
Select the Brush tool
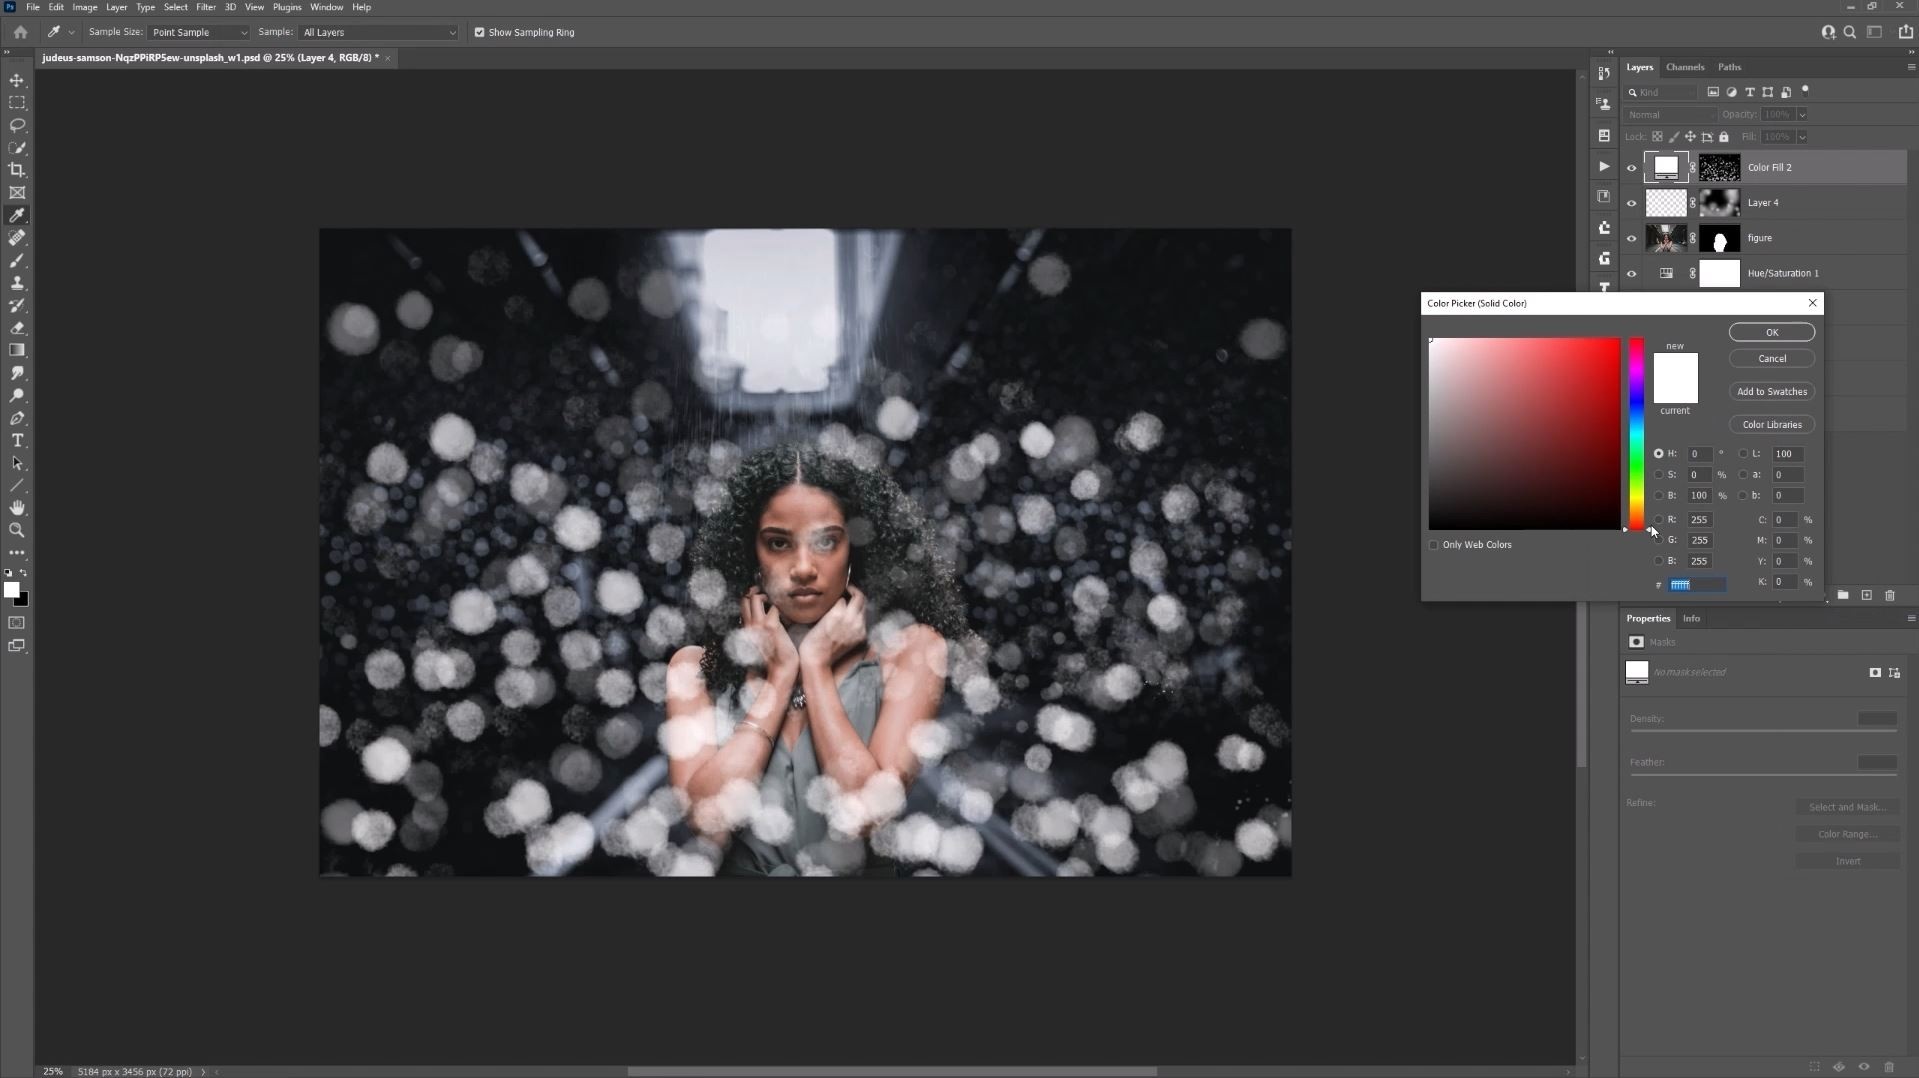point(17,260)
